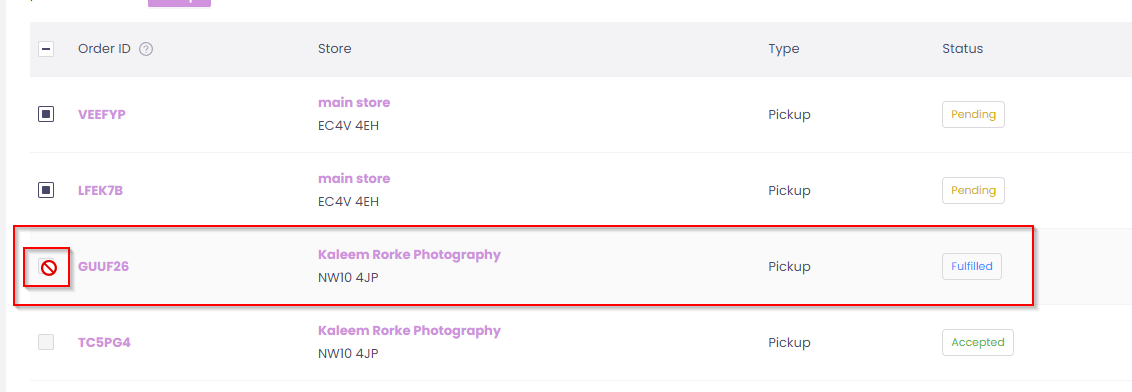Click the Pending status badge for VEEFYP

click(973, 114)
